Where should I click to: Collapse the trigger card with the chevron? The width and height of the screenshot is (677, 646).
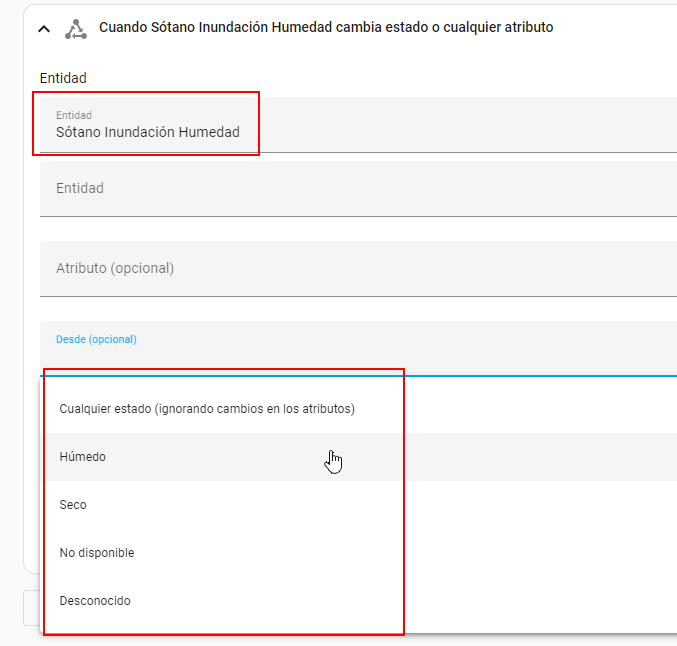pos(43,29)
